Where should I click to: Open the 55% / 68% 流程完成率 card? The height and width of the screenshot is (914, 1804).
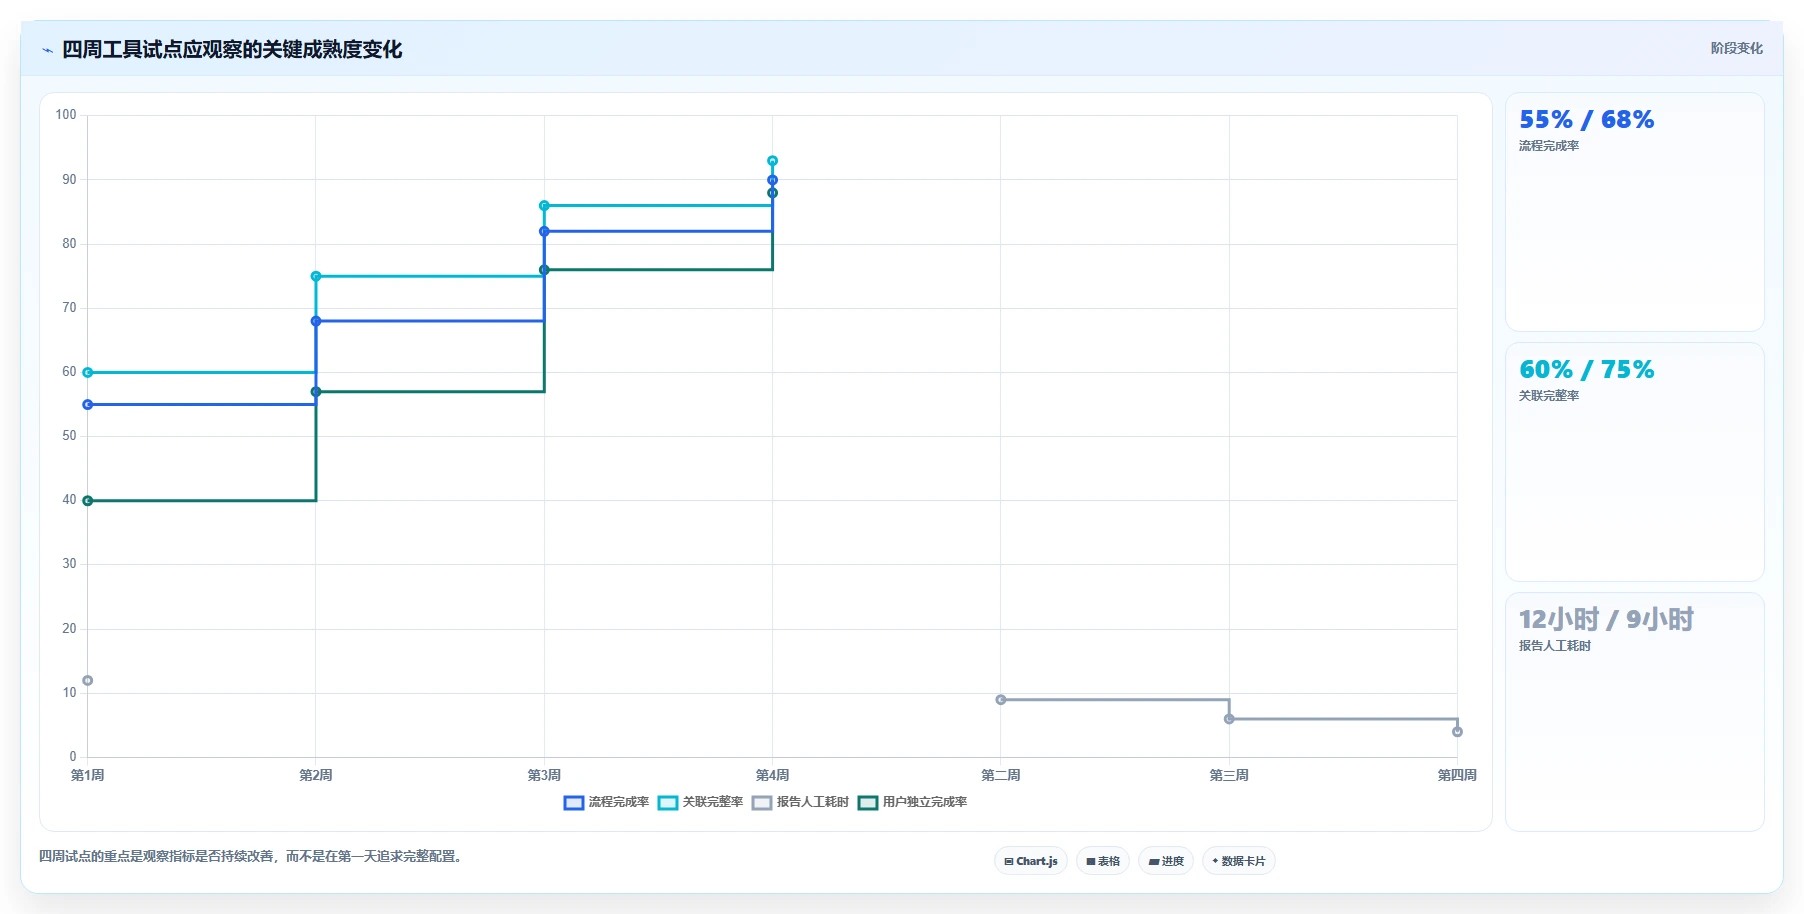tap(1634, 212)
